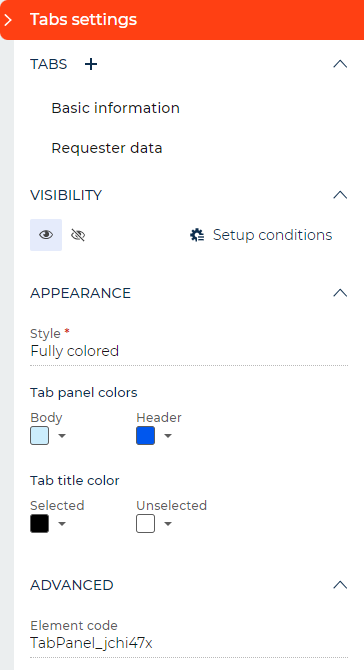This screenshot has height=670, width=364.
Task: Open the Header color dropdown arrow
Action: coord(168,436)
